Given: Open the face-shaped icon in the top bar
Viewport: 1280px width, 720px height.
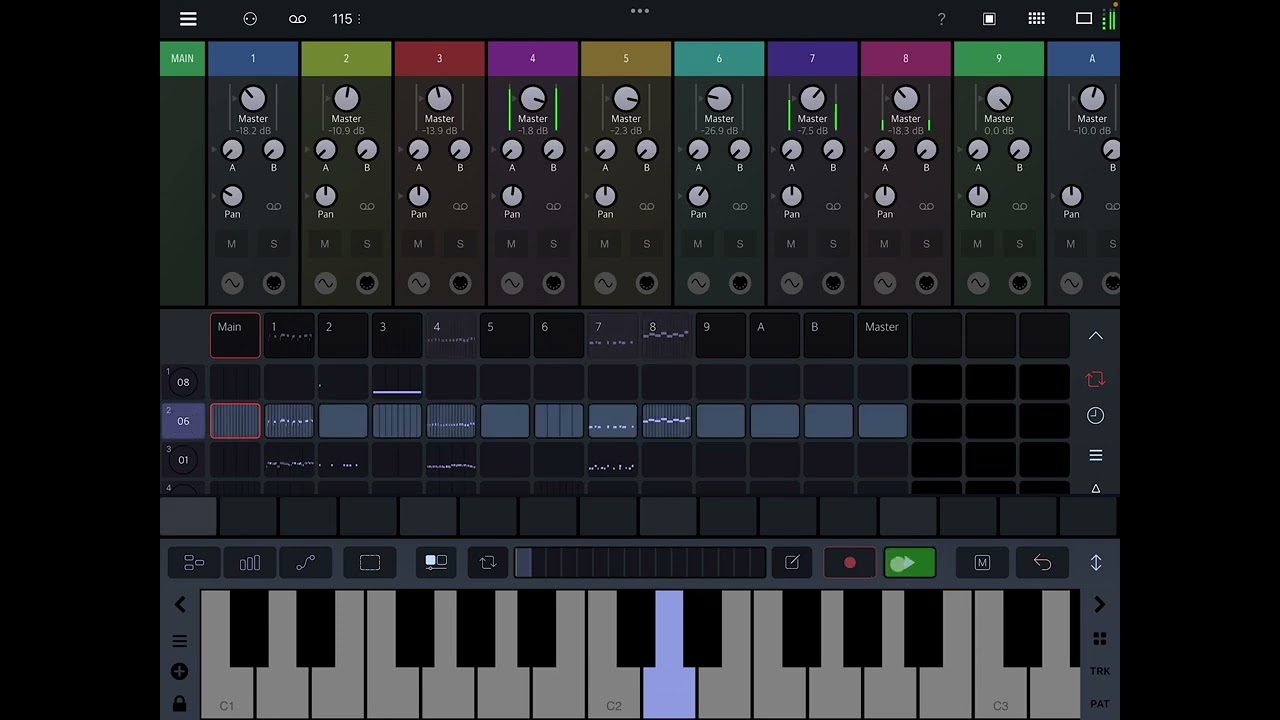Looking at the screenshot, I should click(250, 19).
